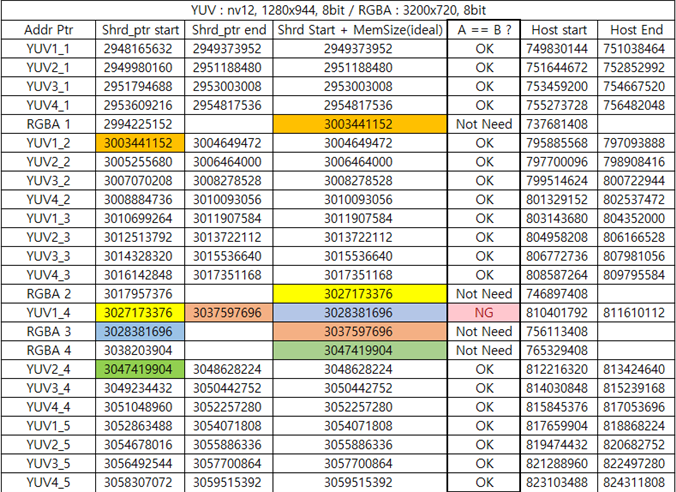The width and height of the screenshot is (676, 492).
Task: Click Shrd_ptr start value 3038203904
Action: point(138,351)
